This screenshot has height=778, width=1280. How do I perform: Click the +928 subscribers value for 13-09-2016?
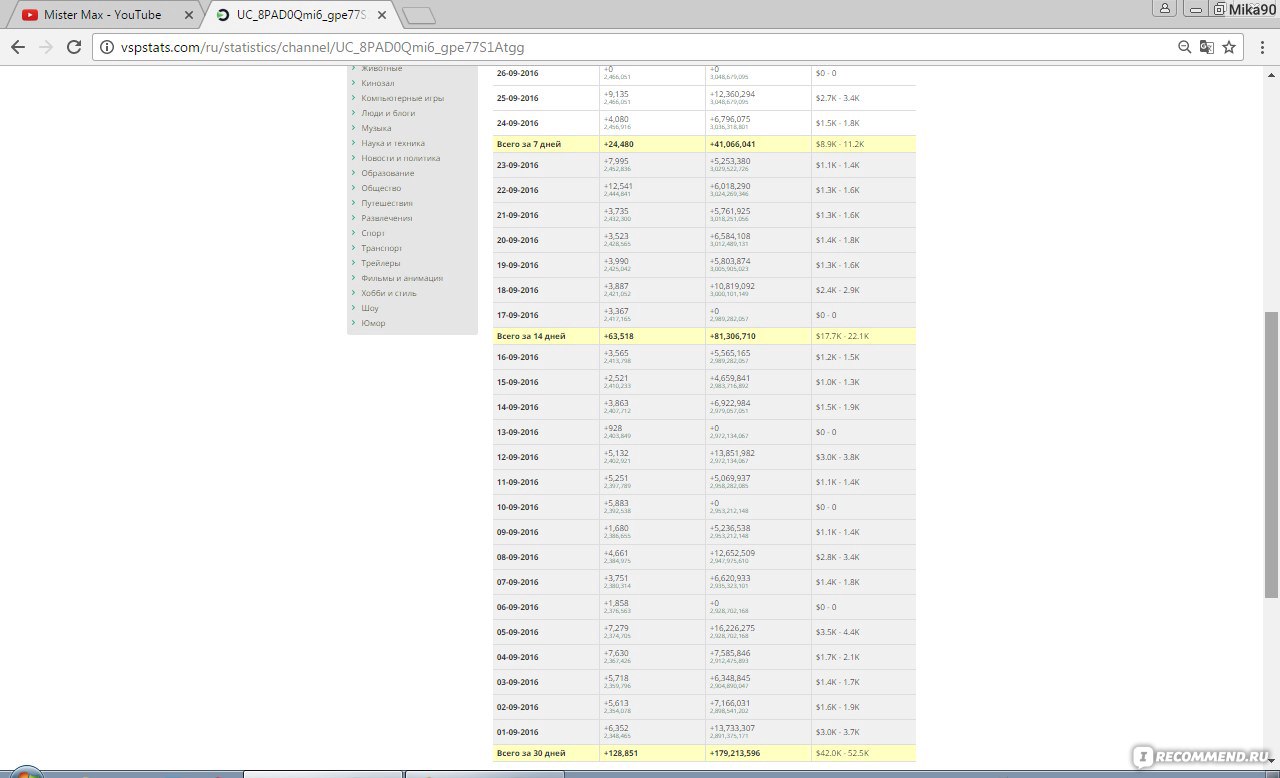pyautogui.click(x=613, y=428)
